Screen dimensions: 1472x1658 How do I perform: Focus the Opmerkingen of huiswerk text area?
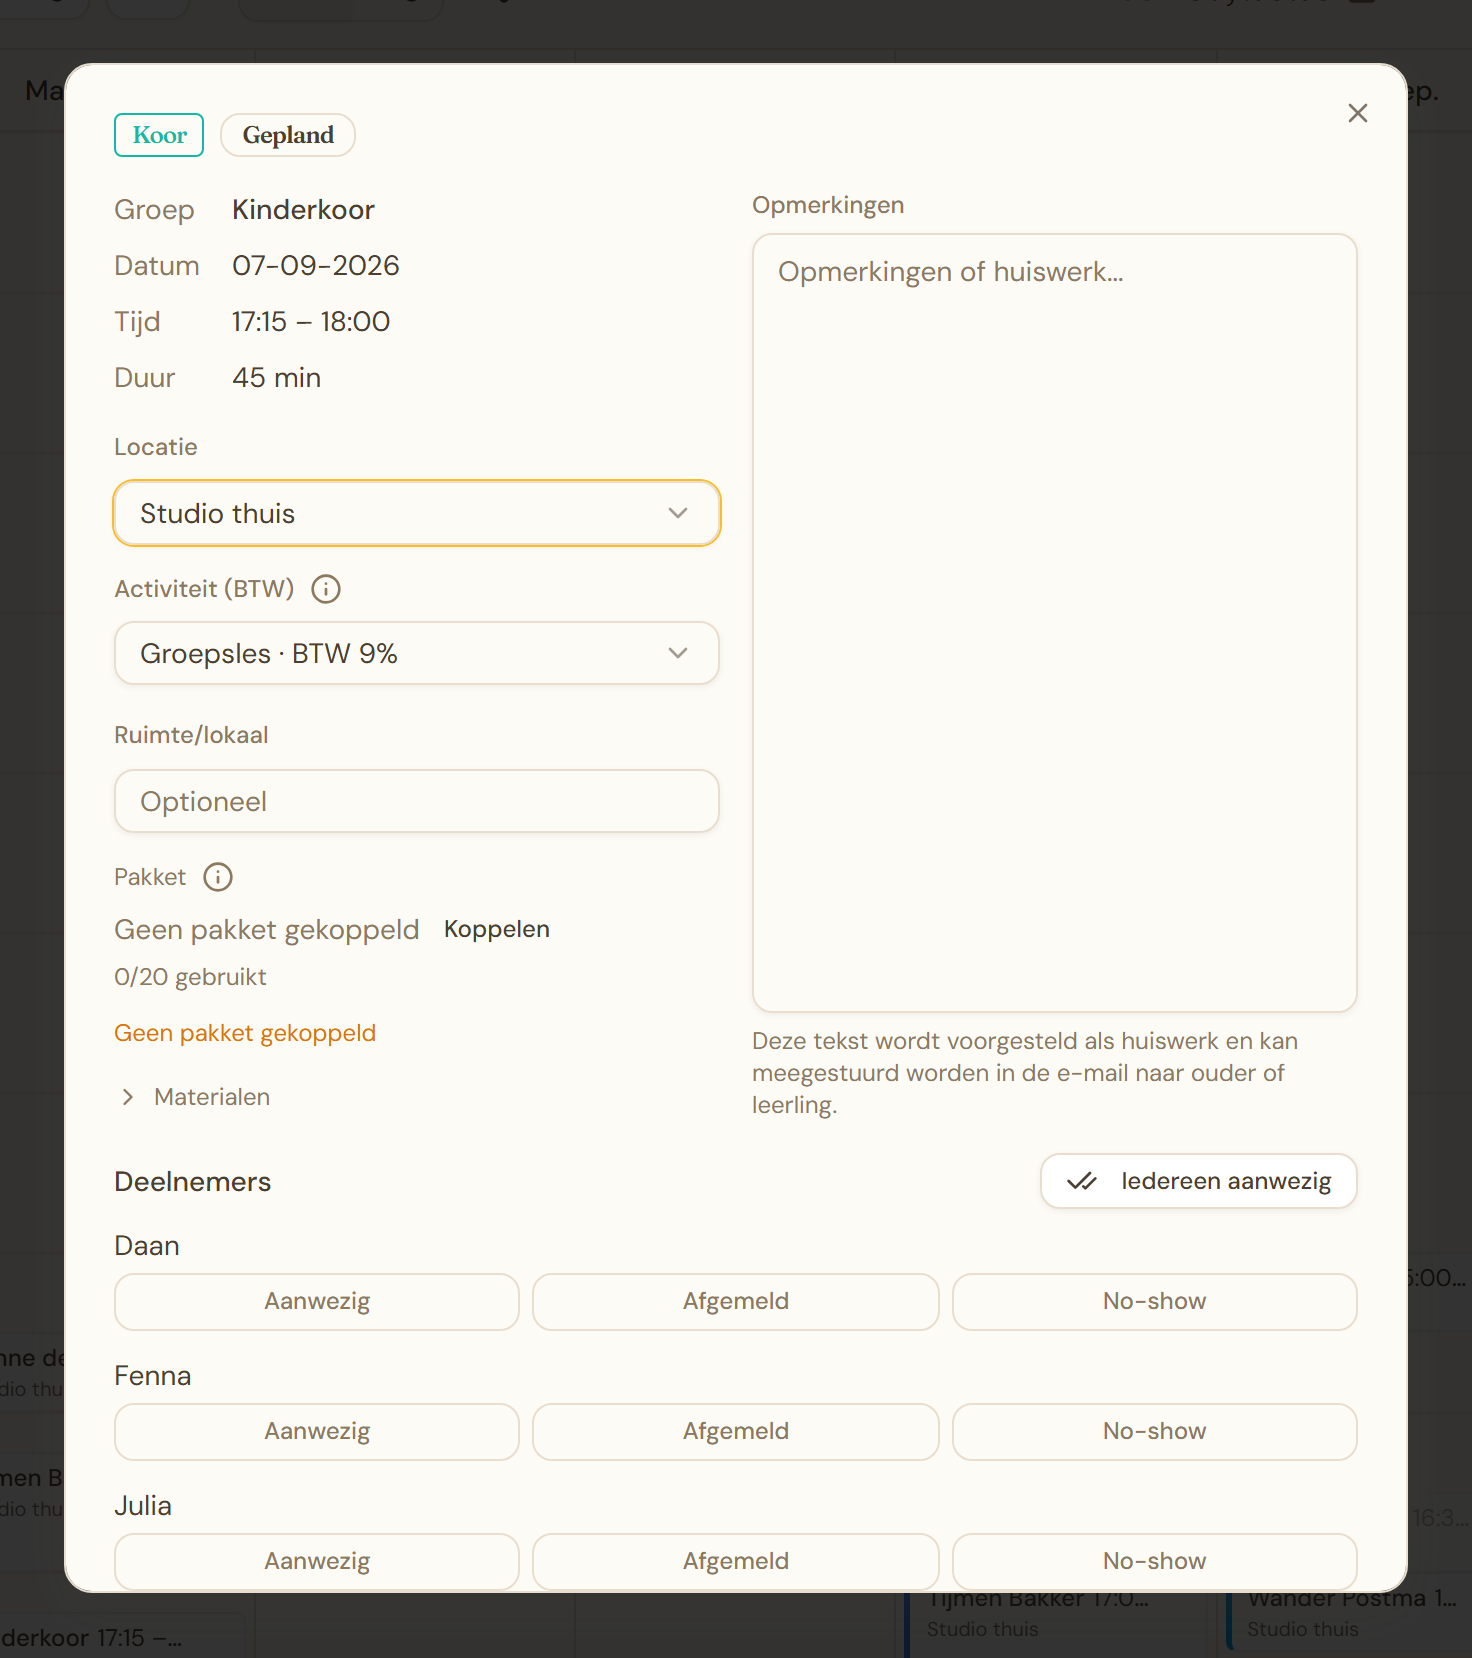1054,623
